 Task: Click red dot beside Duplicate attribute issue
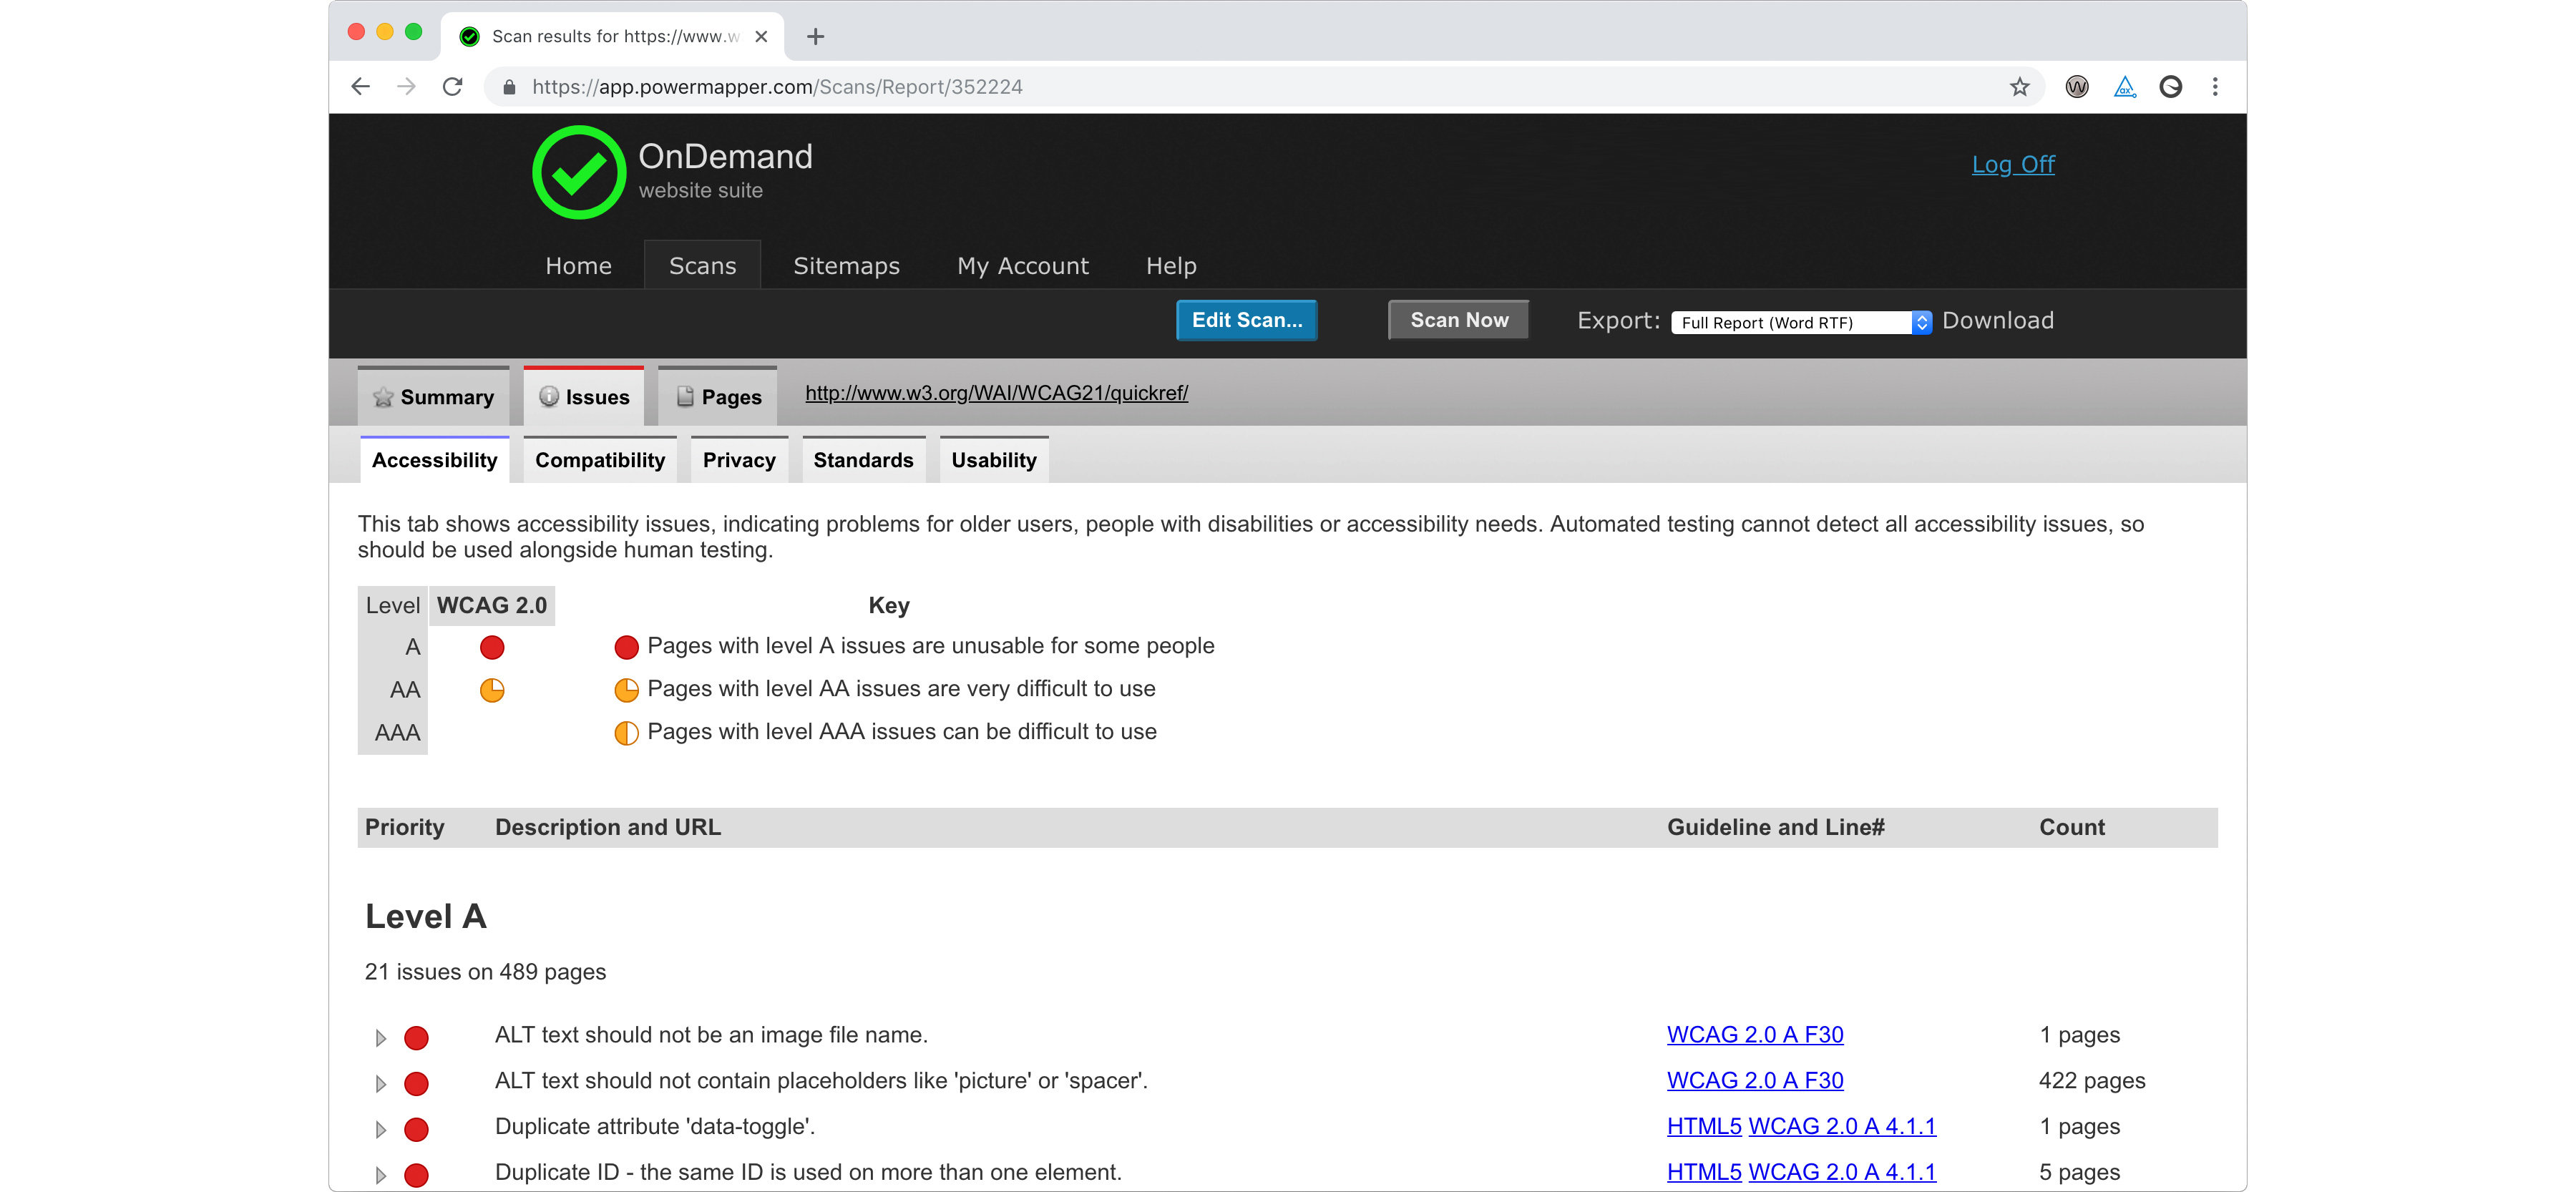coord(416,1129)
